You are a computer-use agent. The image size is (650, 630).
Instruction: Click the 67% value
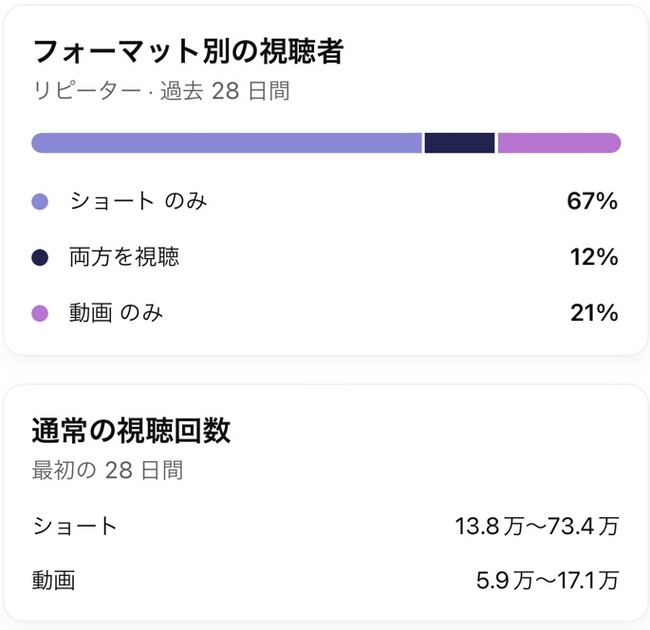pyautogui.click(x=592, y=202)
